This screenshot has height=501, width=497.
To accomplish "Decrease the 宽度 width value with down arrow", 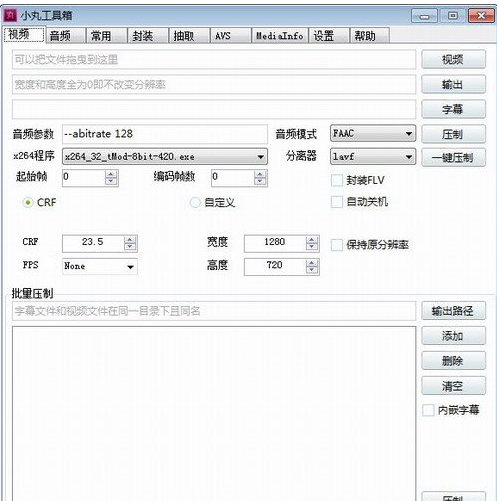I will coord(312,247).
